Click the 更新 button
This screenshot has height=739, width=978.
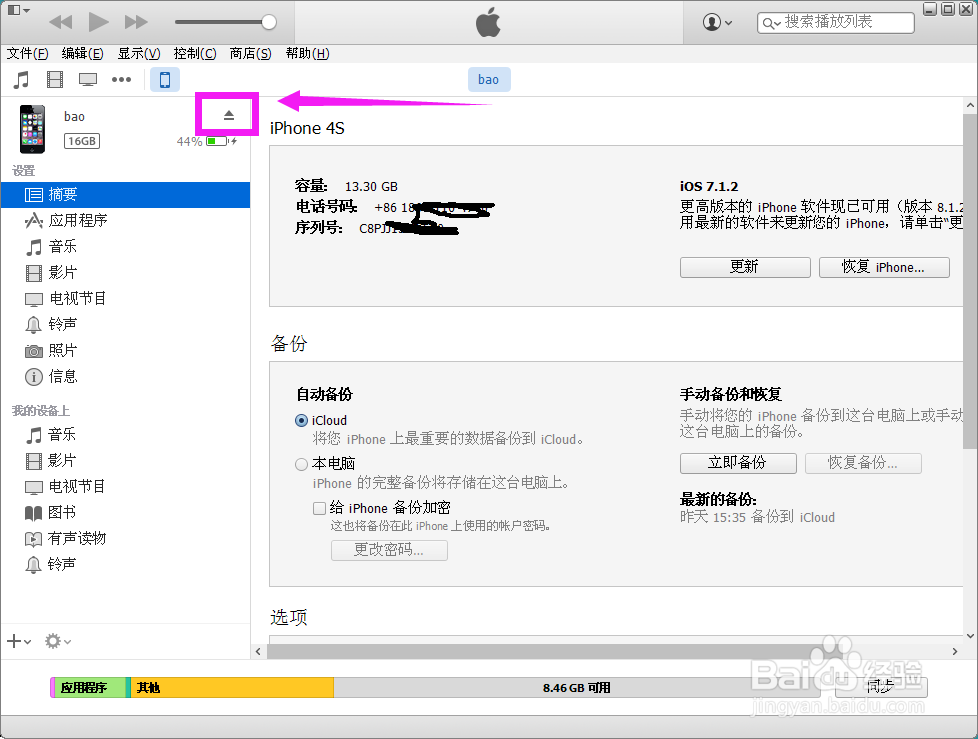pos(745,267)
